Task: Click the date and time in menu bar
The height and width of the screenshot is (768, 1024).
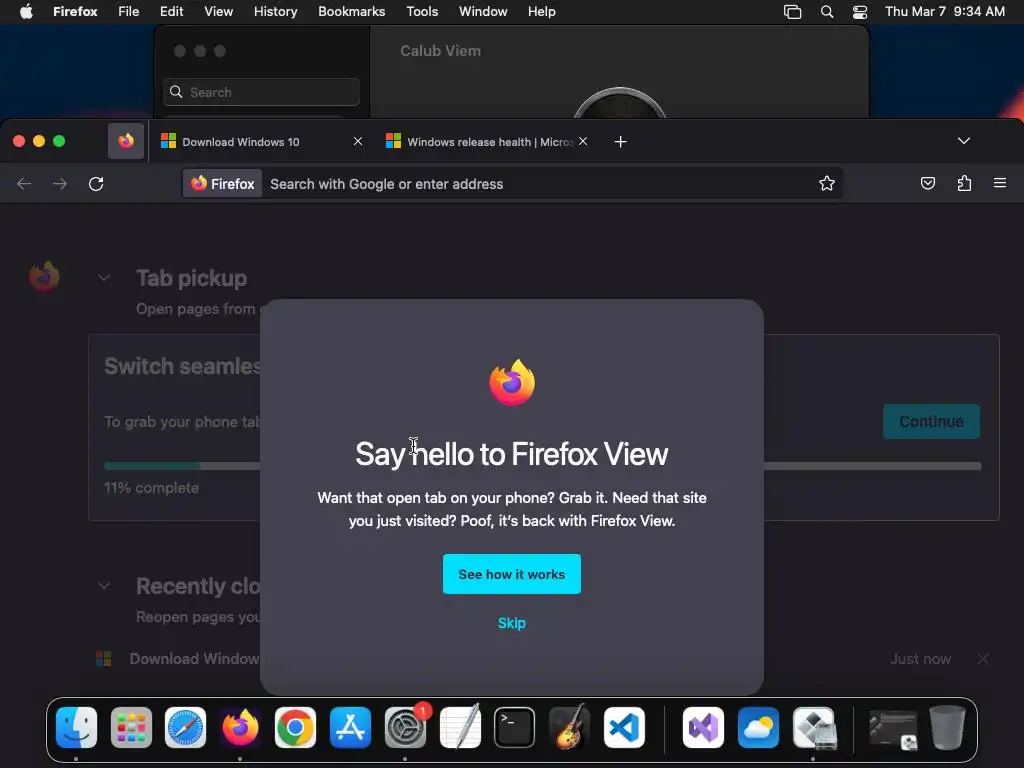Action: click(x=944, y=12)
